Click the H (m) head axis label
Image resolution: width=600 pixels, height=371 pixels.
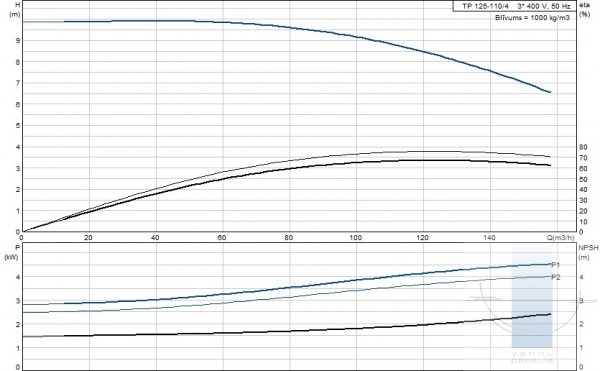click(x=14, y=10)
